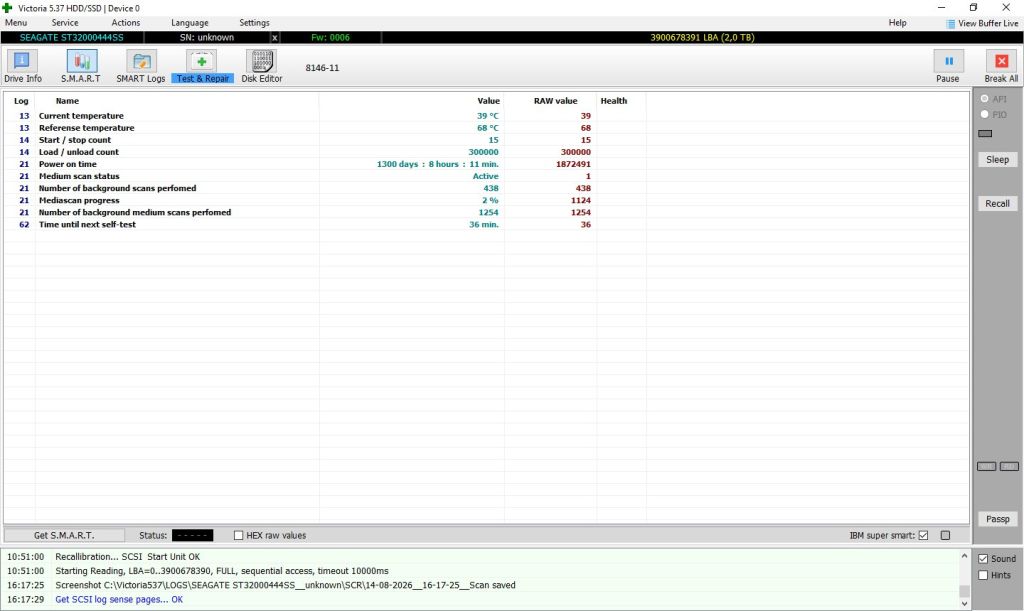Click the Recall button
Image resolution: width=1024 pixels, height=611 pixels.
pos(997,203)
